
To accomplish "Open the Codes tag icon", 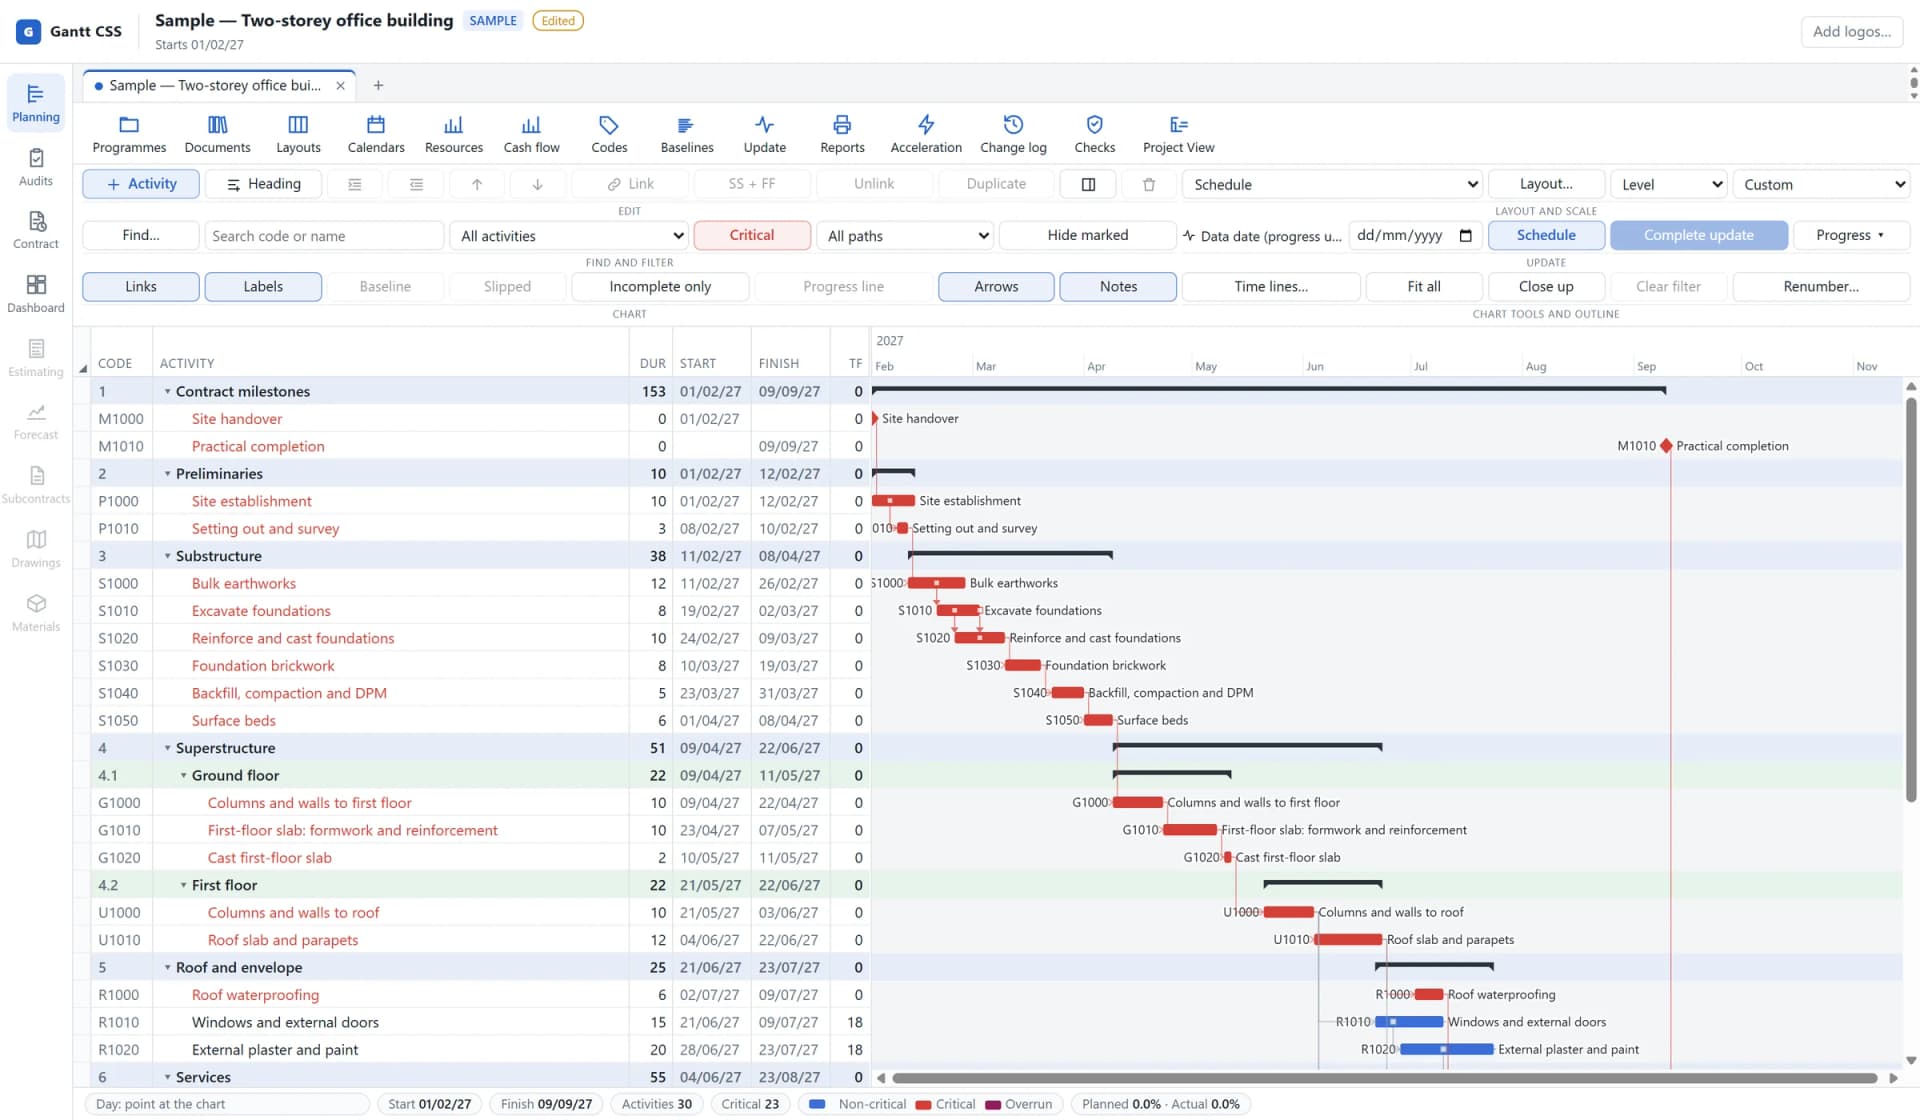I will (609, 134).
